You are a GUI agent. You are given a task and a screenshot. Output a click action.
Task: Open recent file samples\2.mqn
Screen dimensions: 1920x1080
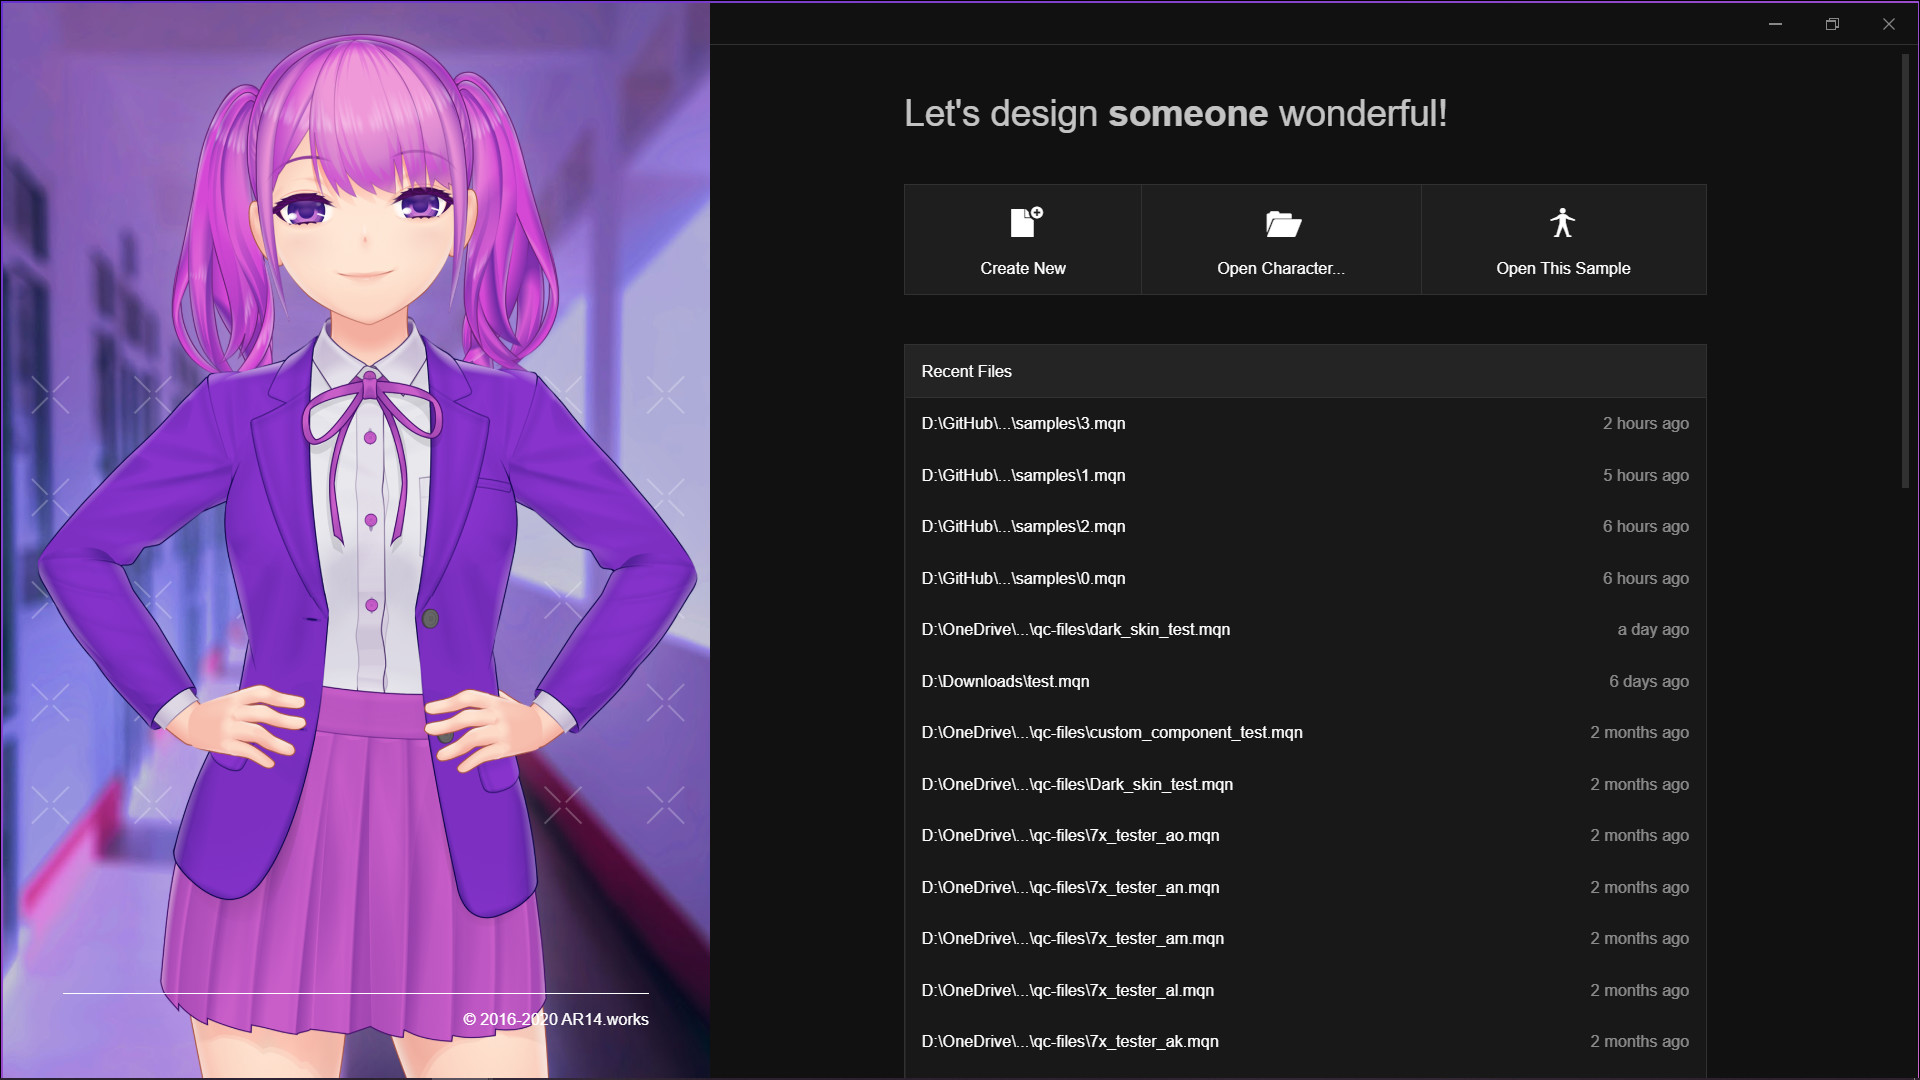pyautogui.click(x=1023, y=527)
